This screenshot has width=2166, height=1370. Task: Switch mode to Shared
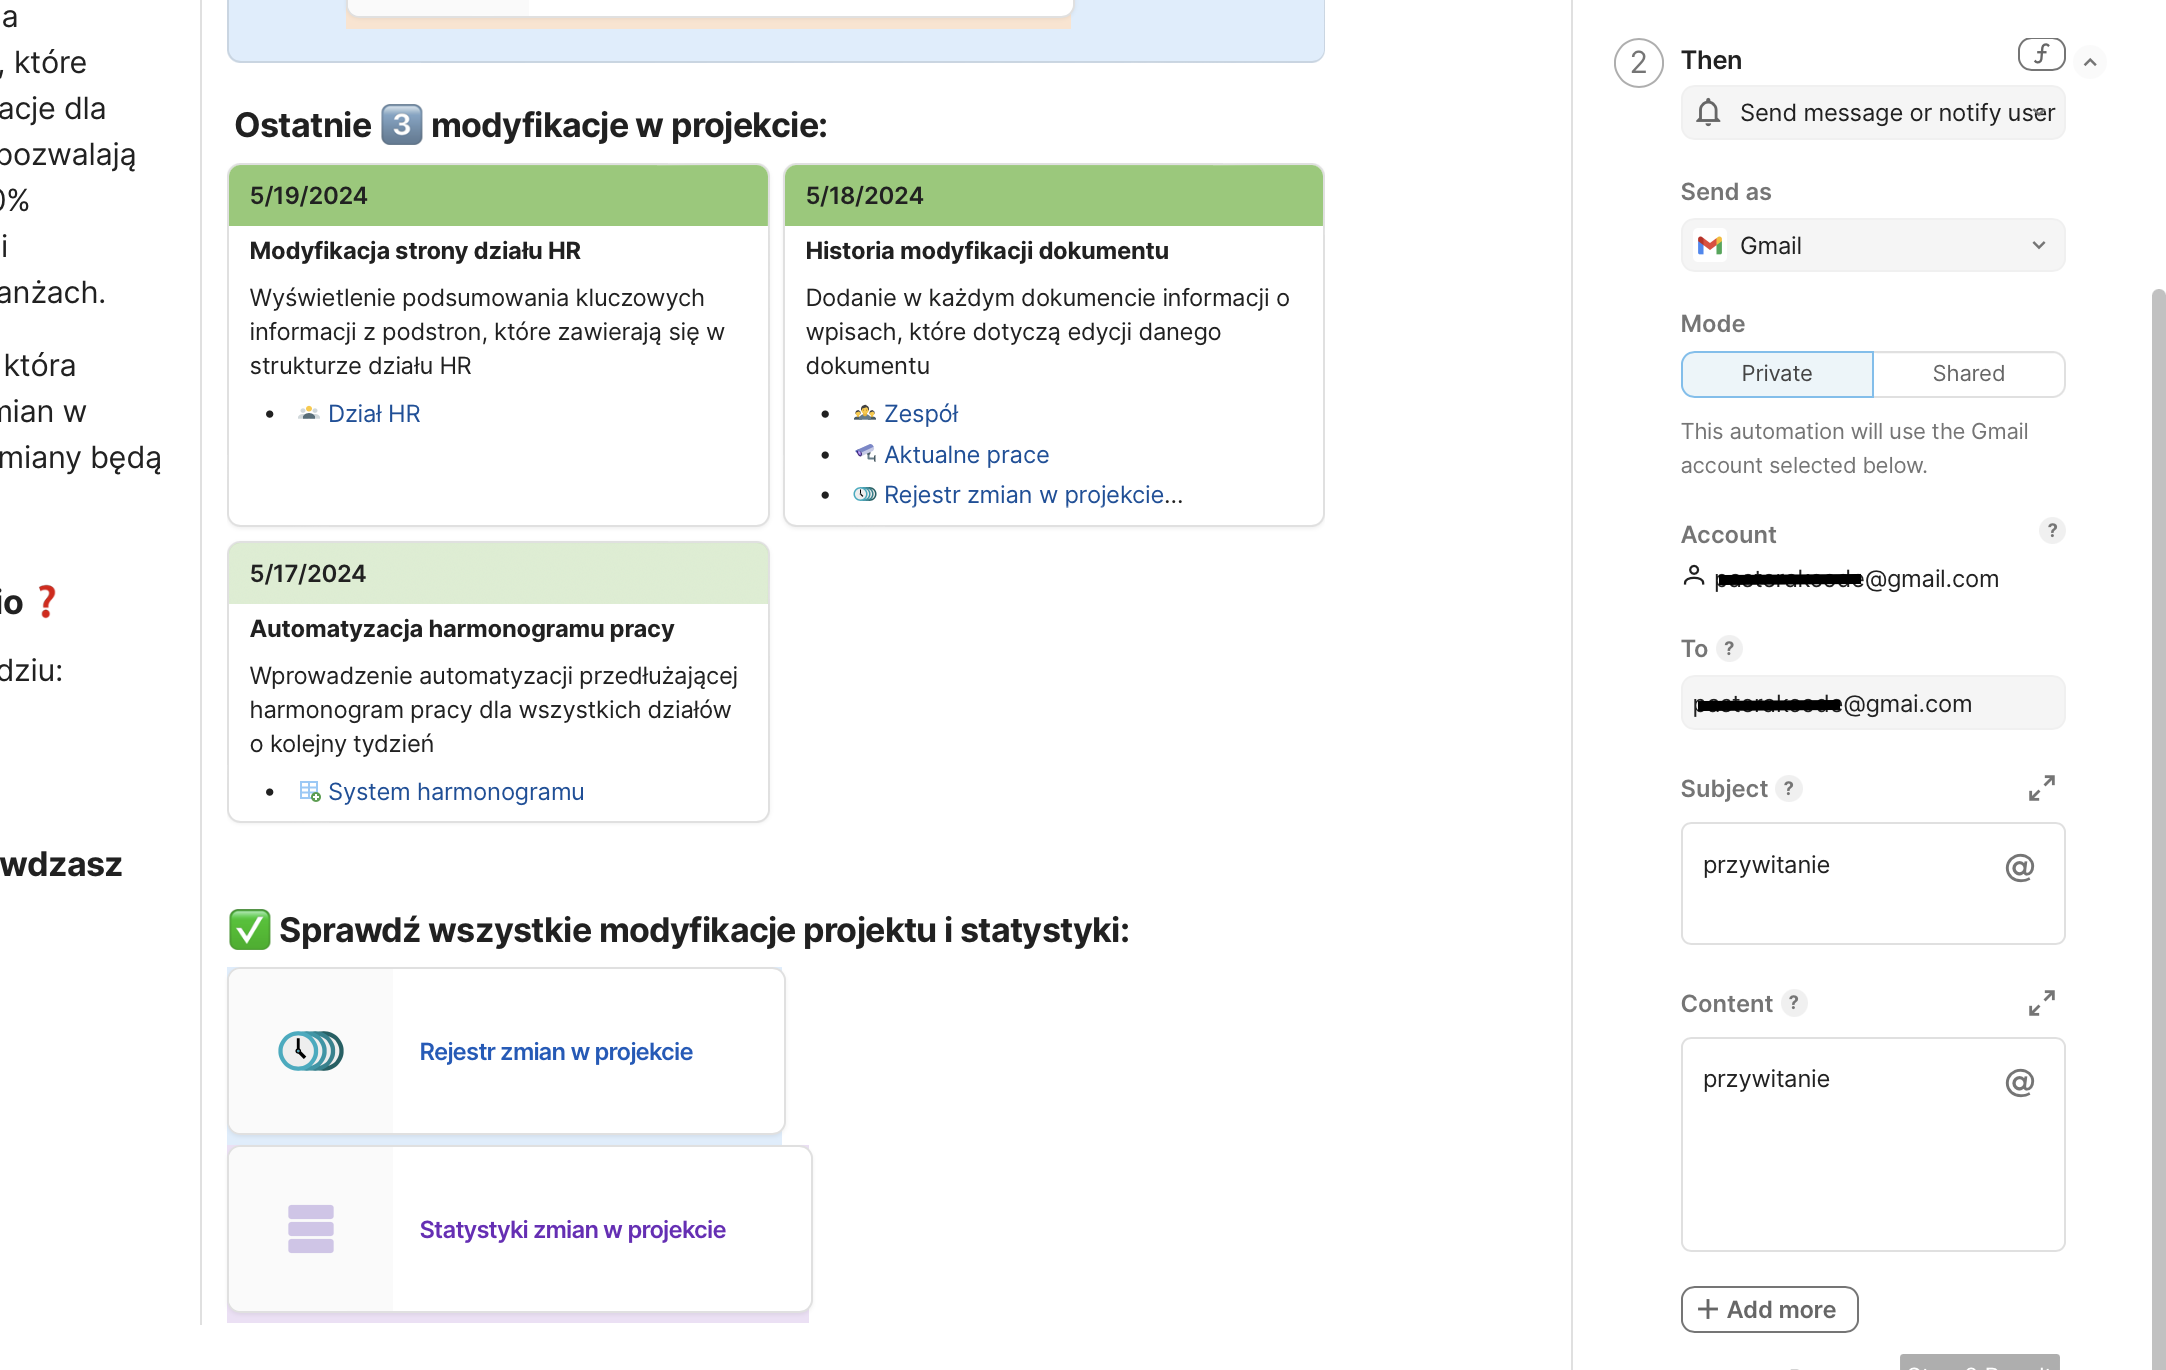tap(1968, 374)
